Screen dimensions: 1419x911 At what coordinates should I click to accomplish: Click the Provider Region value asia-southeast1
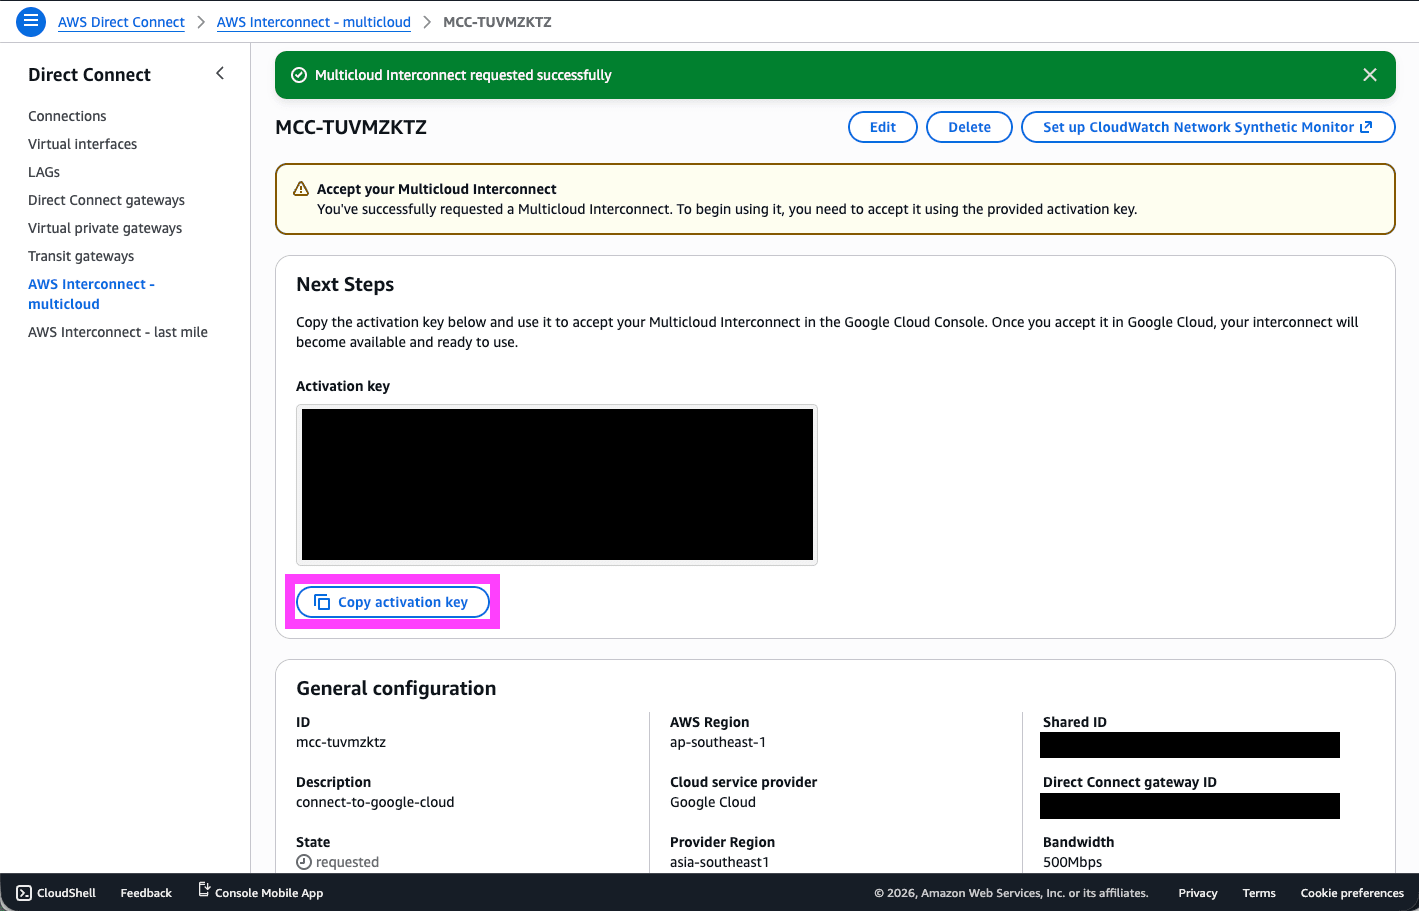click(720, 862)
